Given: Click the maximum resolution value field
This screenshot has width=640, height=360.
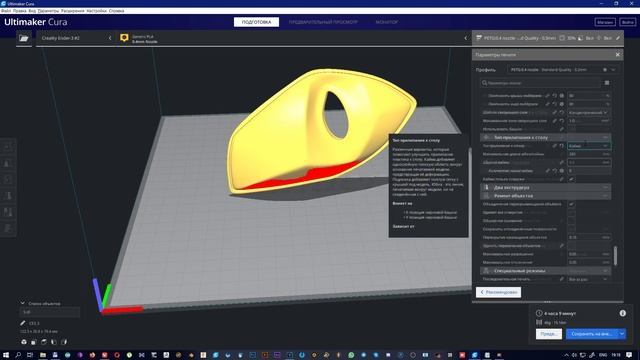Looking at the screenshot, I should 589,254.
